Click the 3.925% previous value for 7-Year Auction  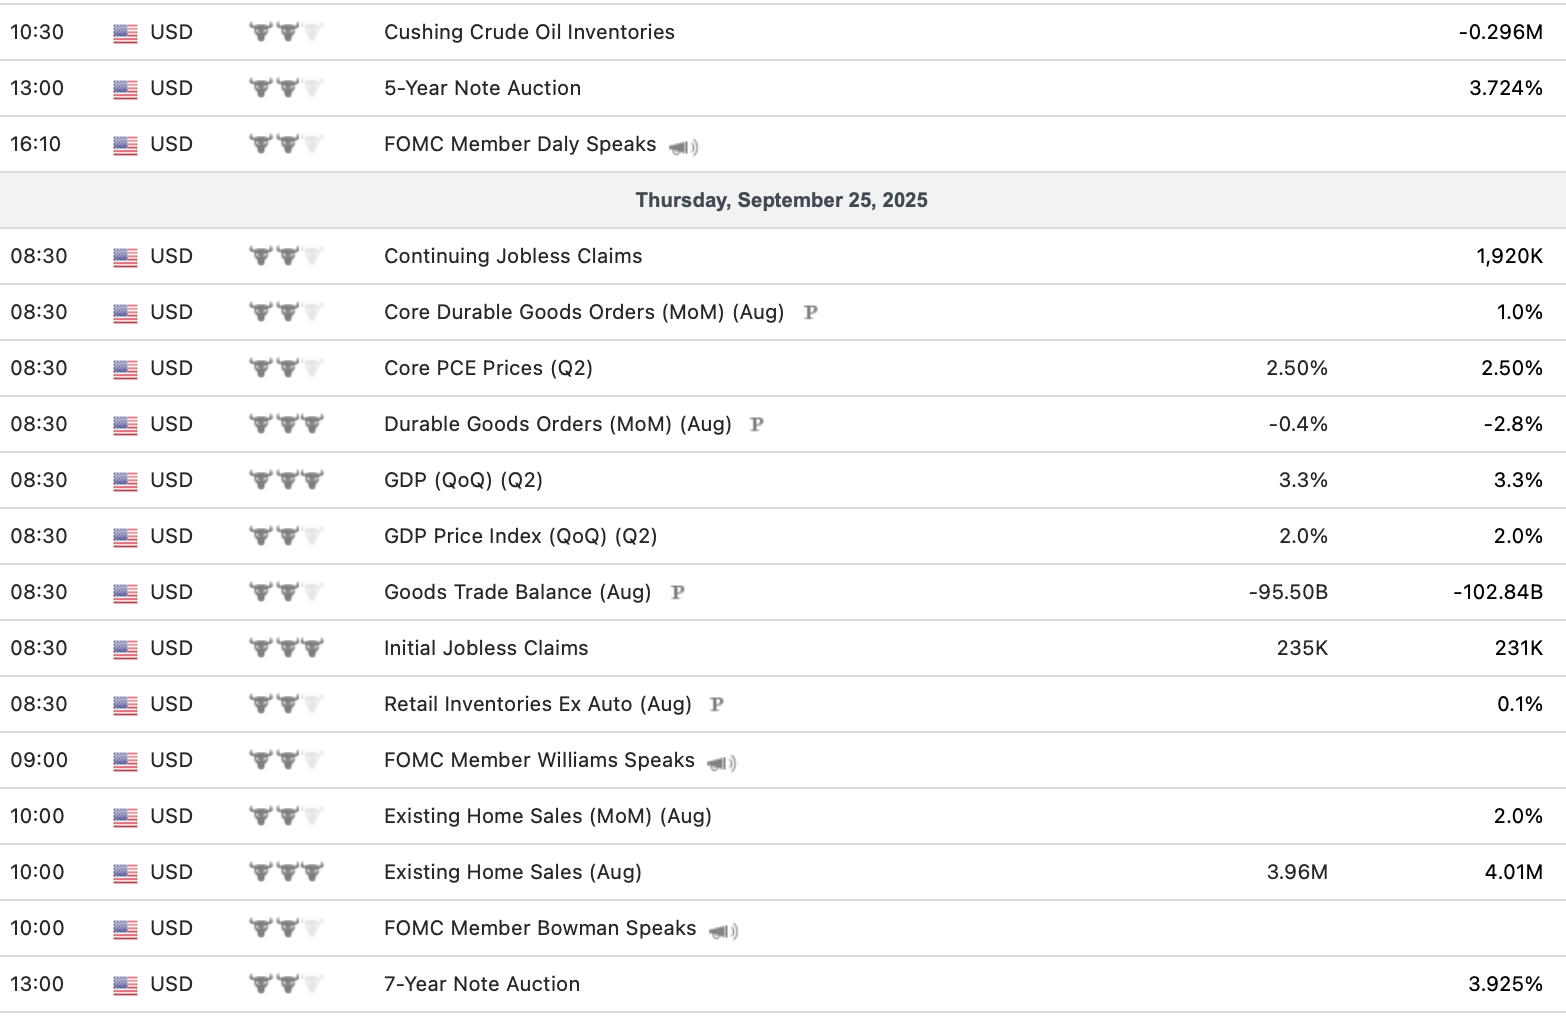click(x=1505, y=984)
